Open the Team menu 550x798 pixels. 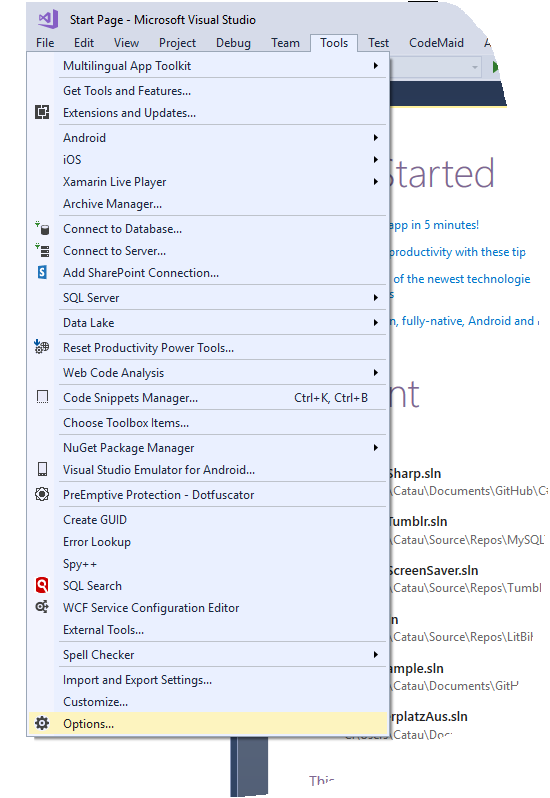[285, 43]
